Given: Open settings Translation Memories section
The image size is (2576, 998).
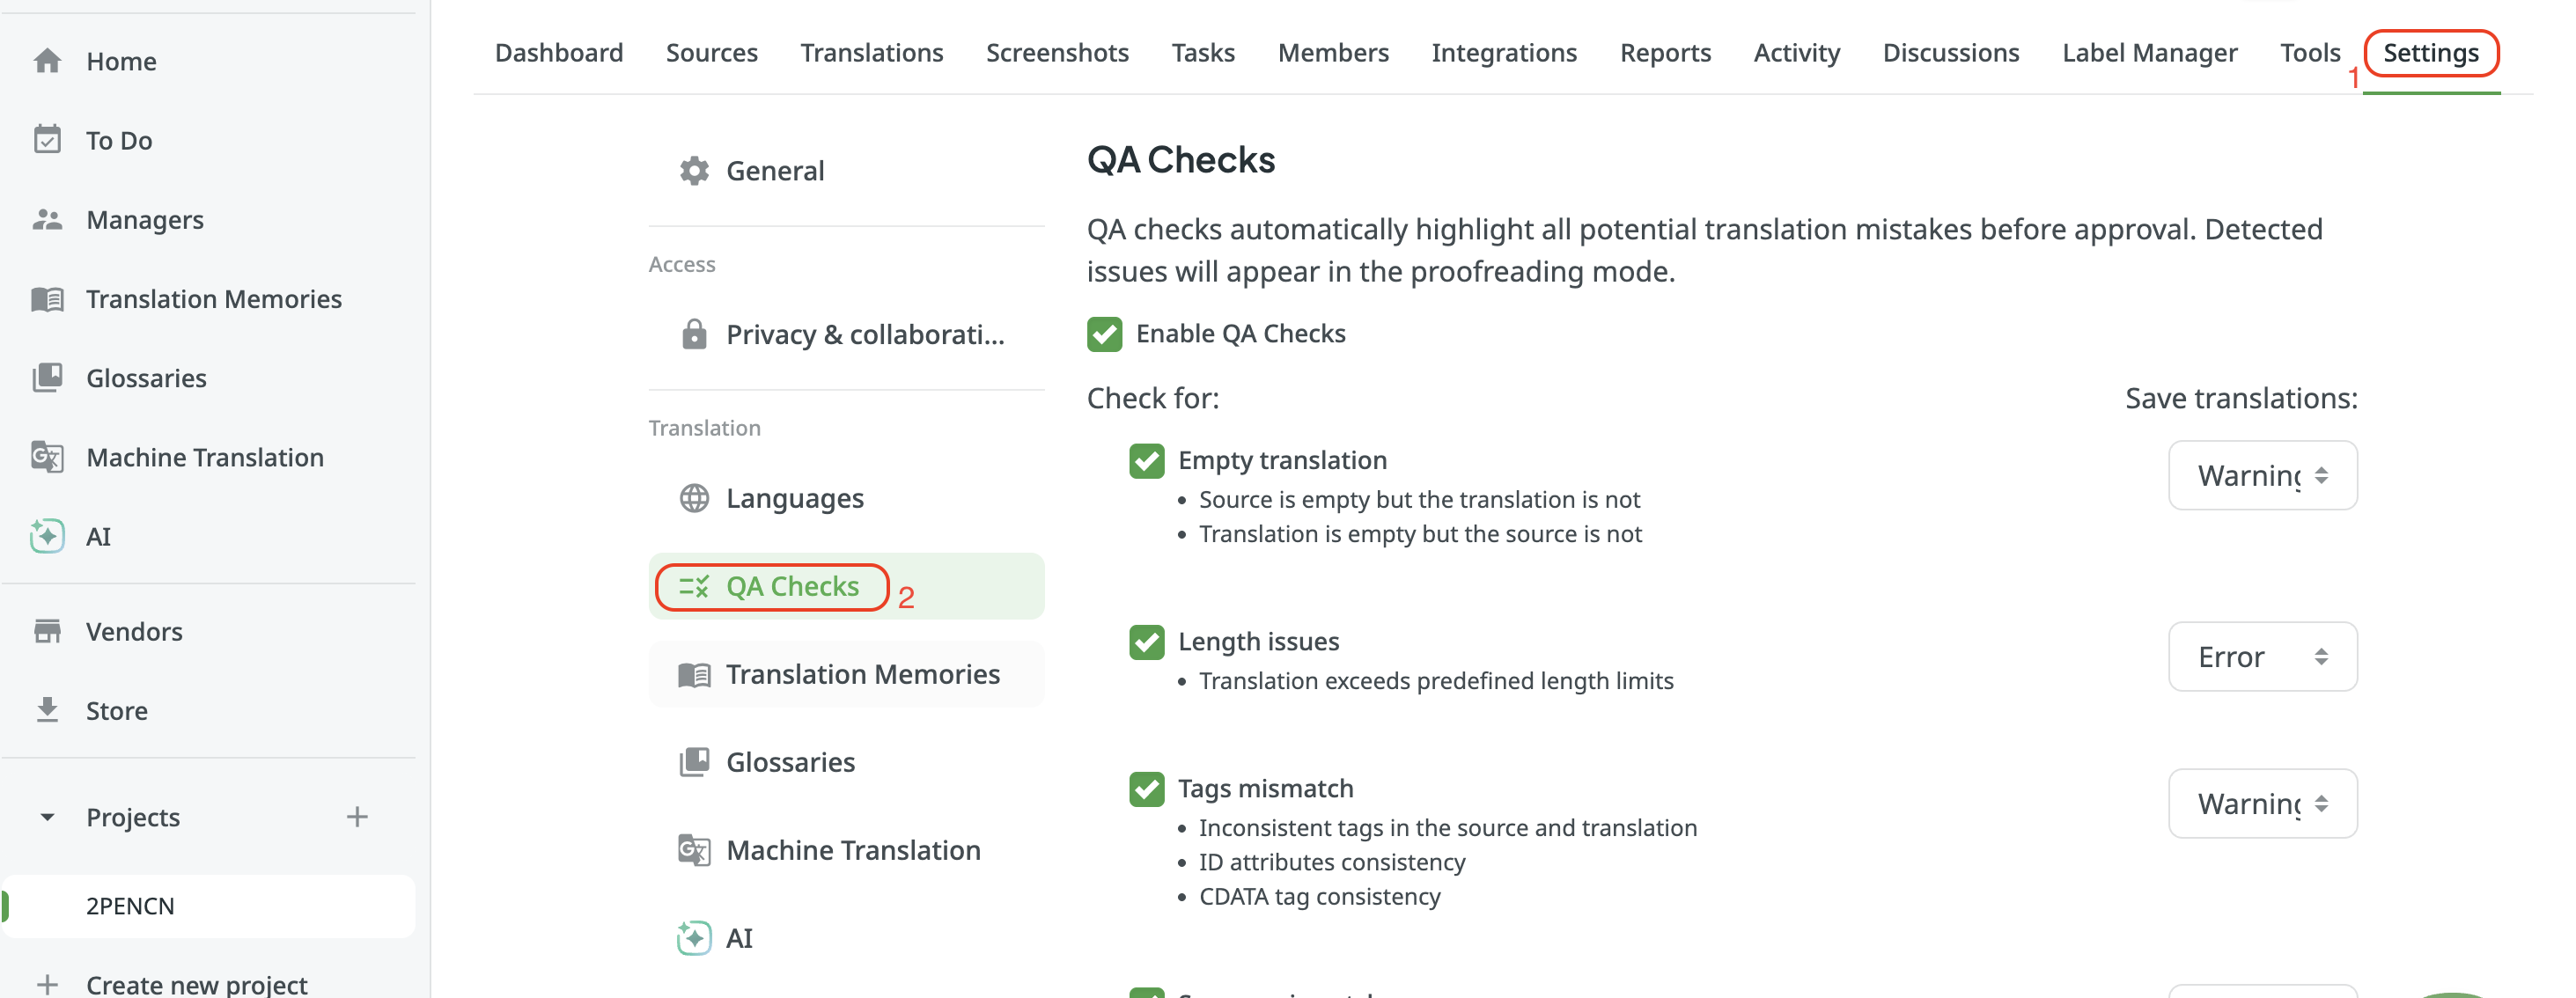Looking at the screenshot, I should 846,674.
